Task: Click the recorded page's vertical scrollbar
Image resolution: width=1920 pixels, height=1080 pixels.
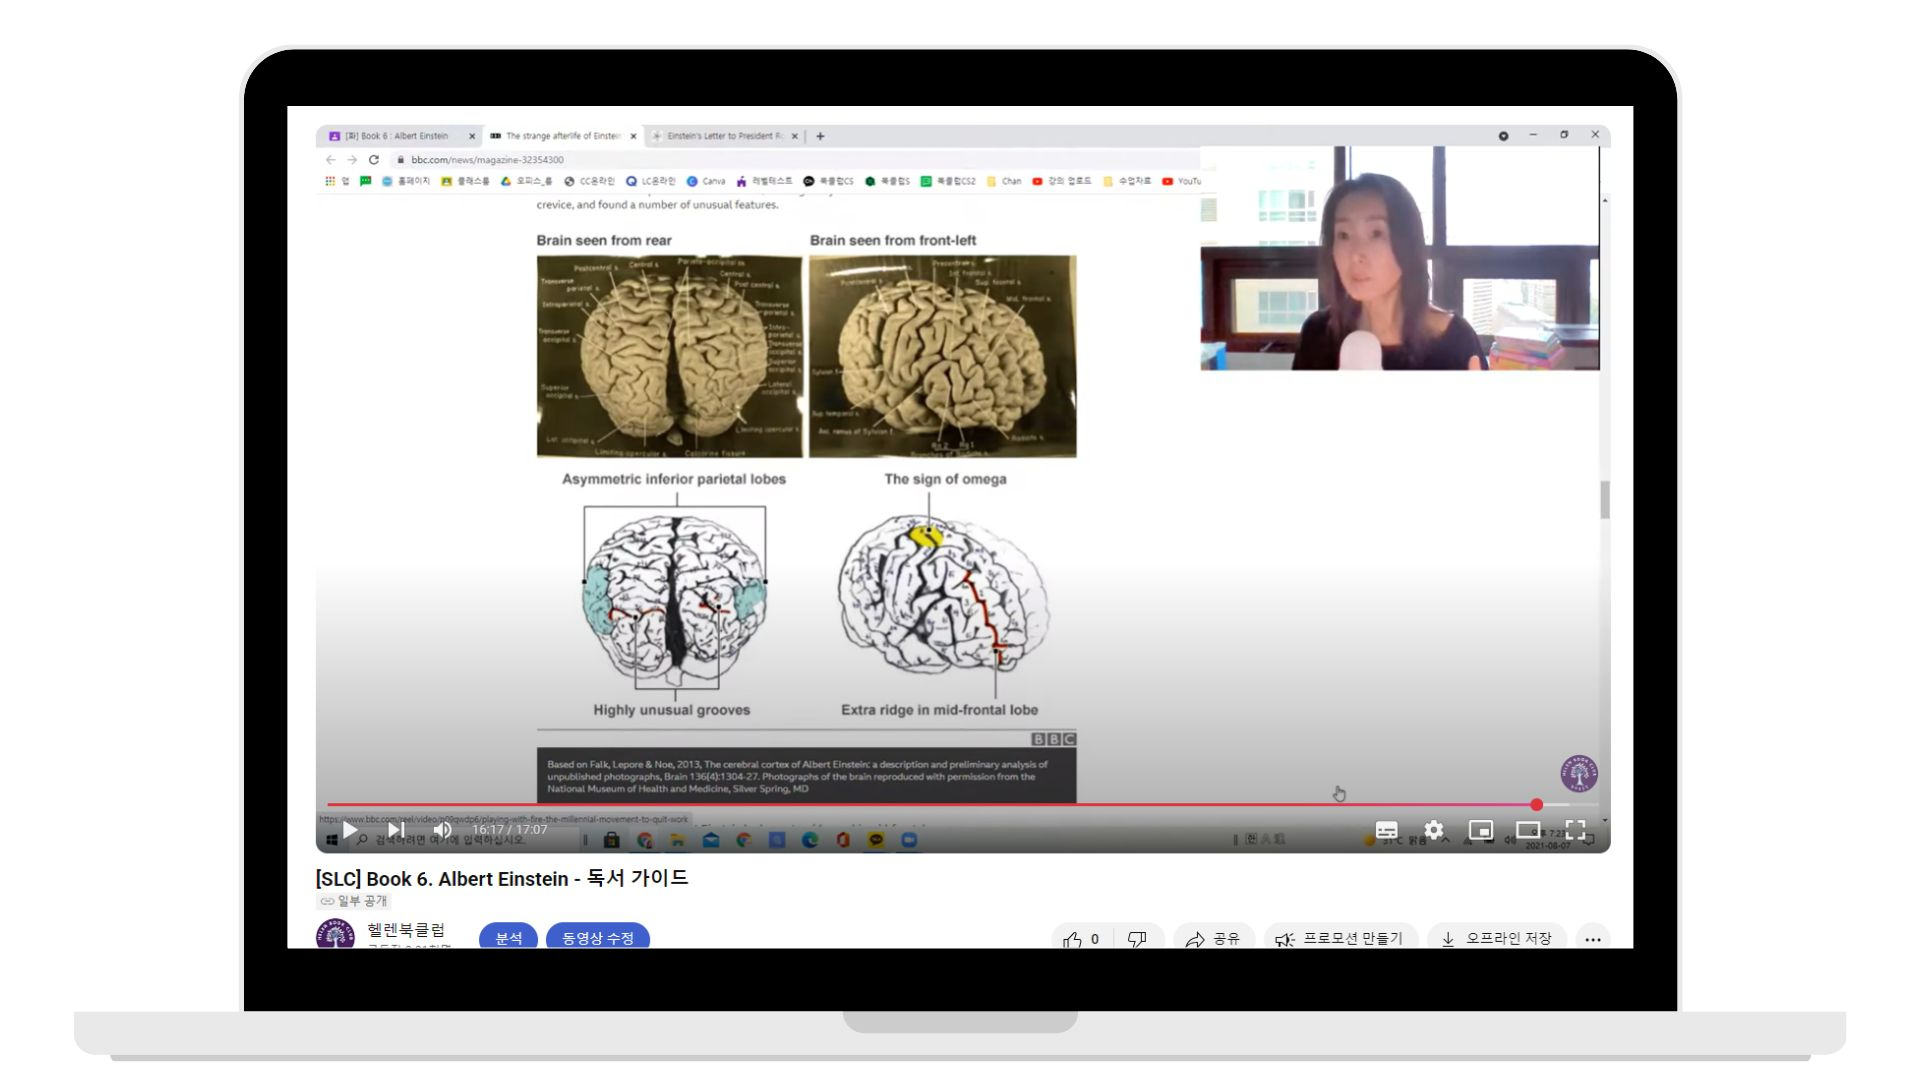Action: pos(1605,500)
